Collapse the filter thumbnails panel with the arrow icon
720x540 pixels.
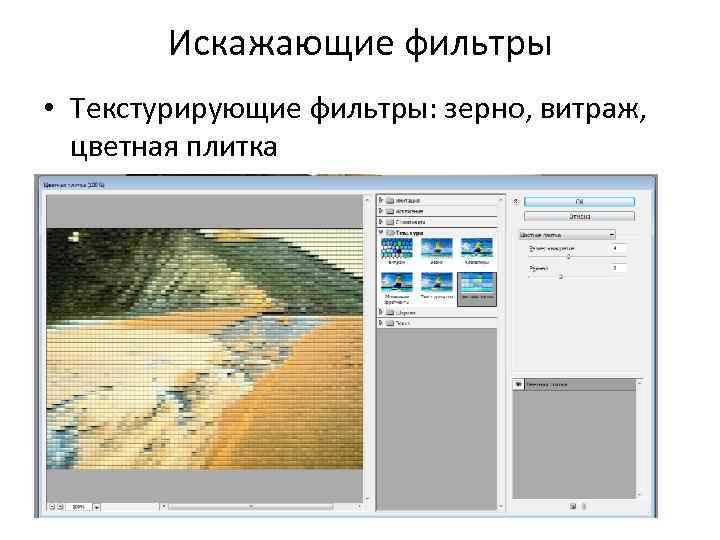point(516,202)
